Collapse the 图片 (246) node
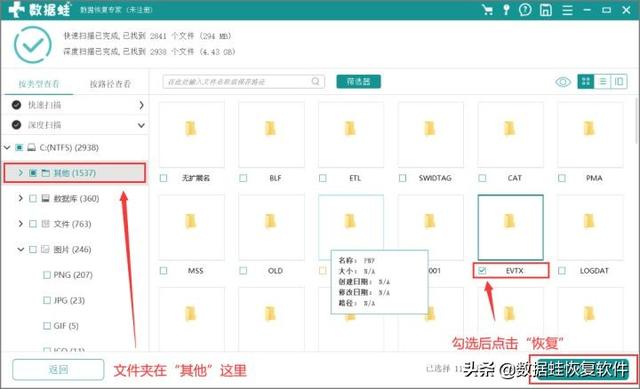 pyautogui.click(x=20, y=249)
